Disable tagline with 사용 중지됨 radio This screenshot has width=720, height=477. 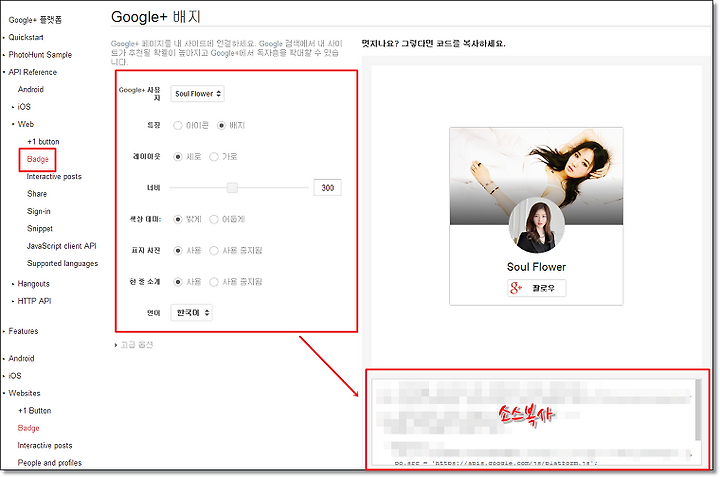click(x=214, y=281)
